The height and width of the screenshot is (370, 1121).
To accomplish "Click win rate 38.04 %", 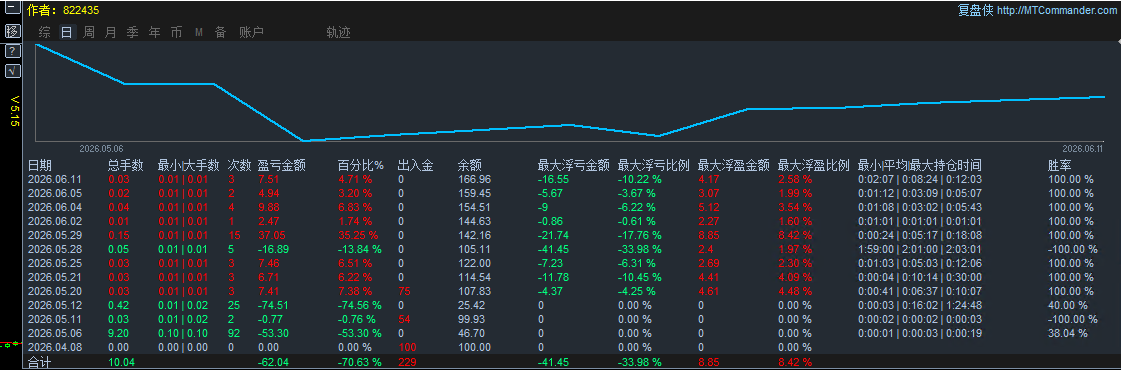I will pos(1067,333).
